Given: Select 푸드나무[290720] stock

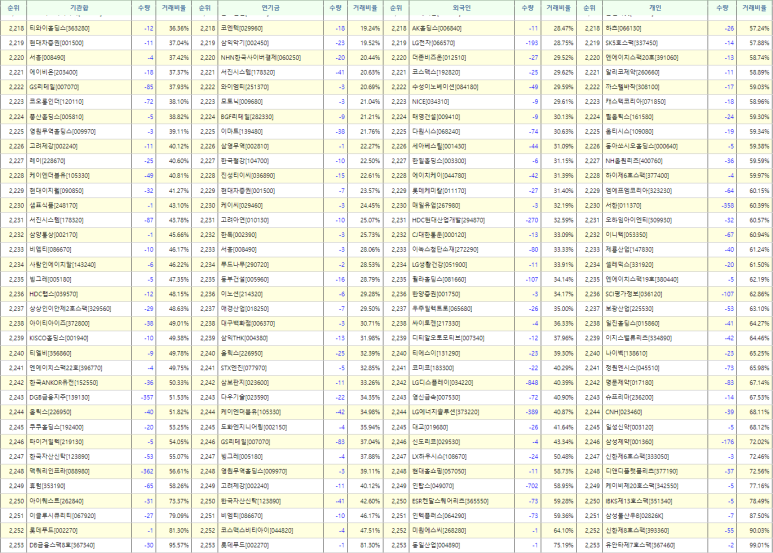Looking at the screenshot, I should pos(245,265).
